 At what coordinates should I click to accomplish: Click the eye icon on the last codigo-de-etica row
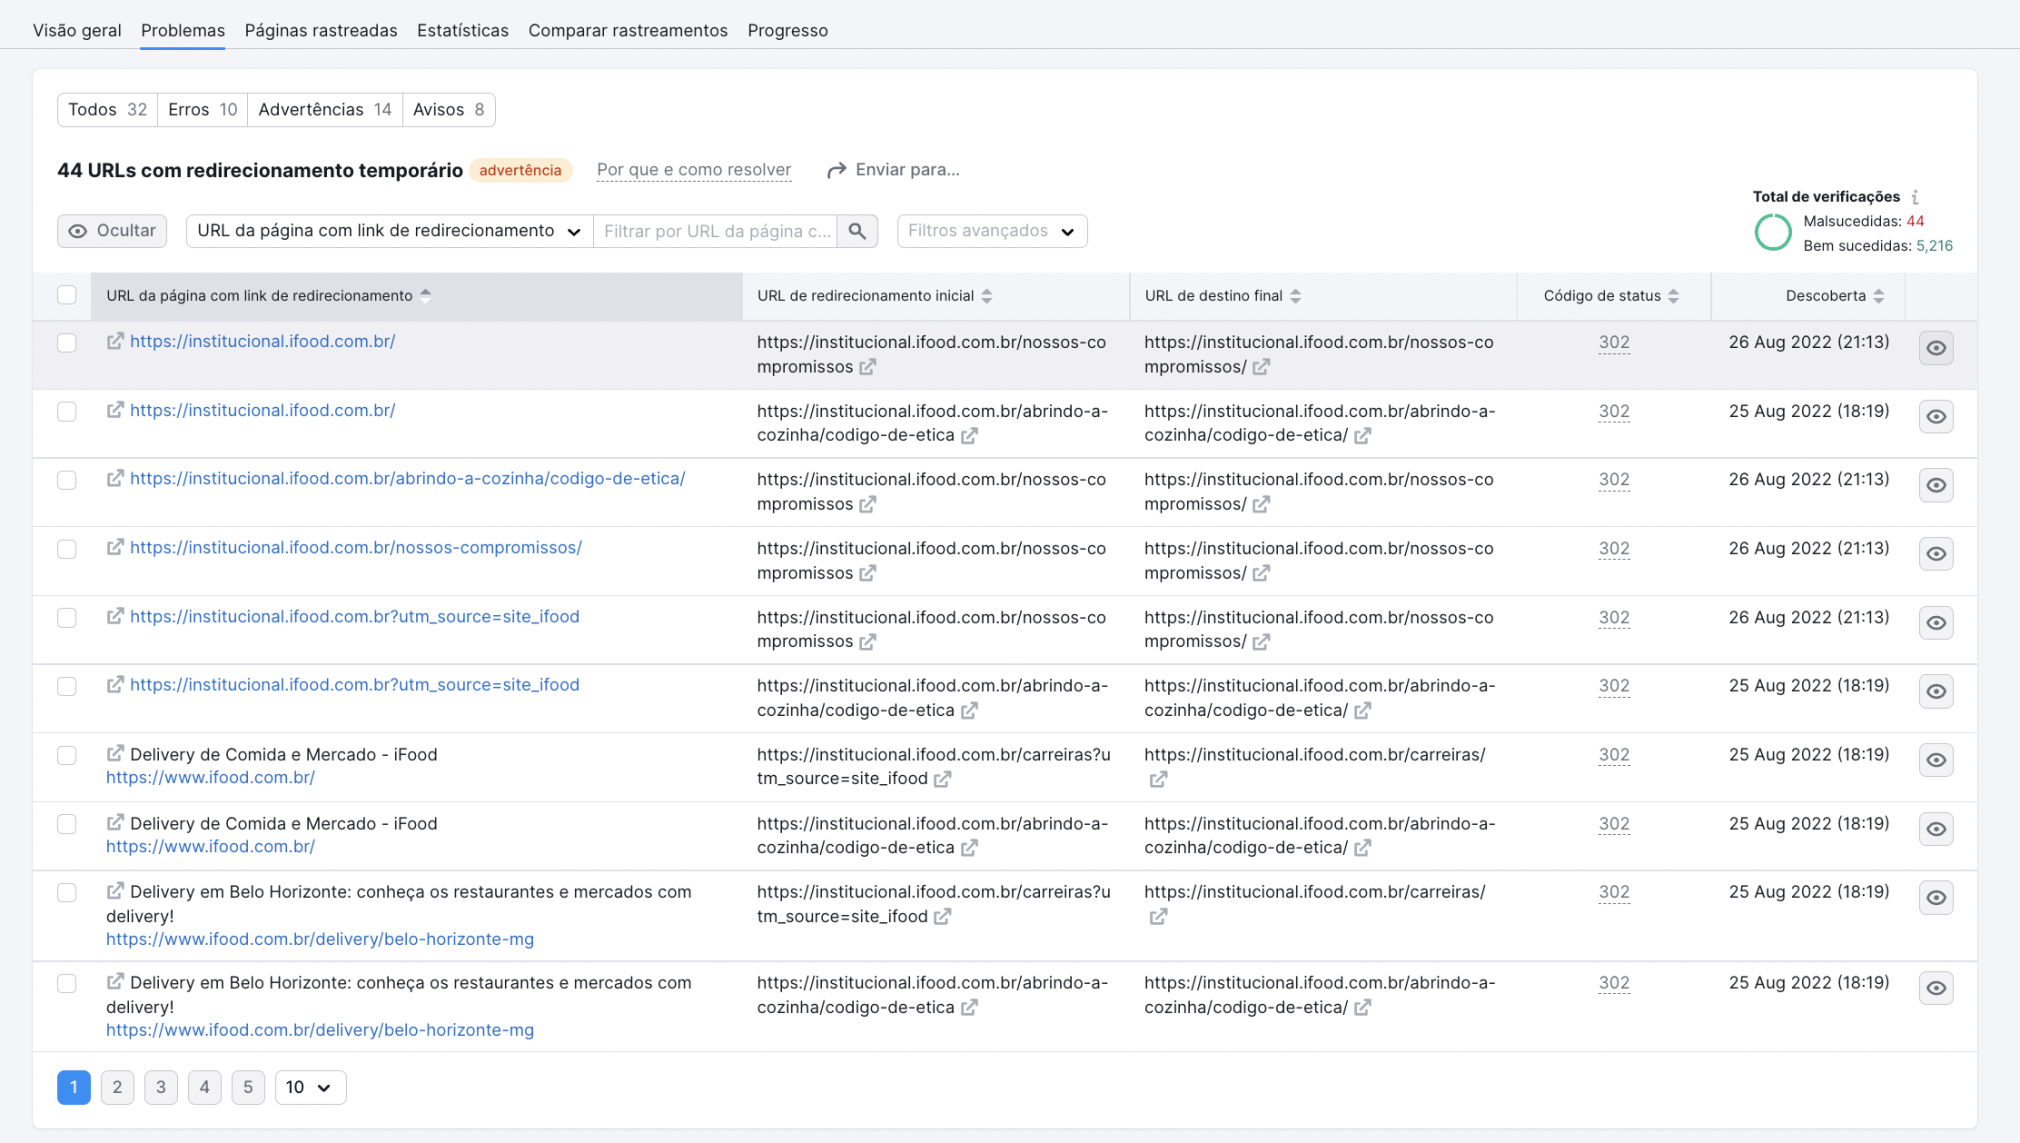pos(1937,988)
